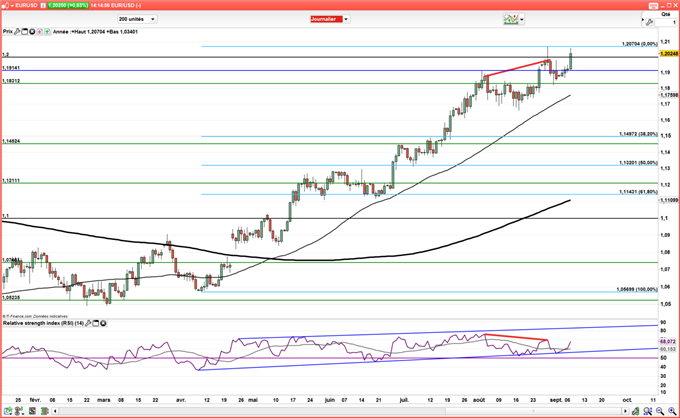Click the detach window icon in title bar
This screenshot has width=680, height=418.
click(x=653, y=6)
